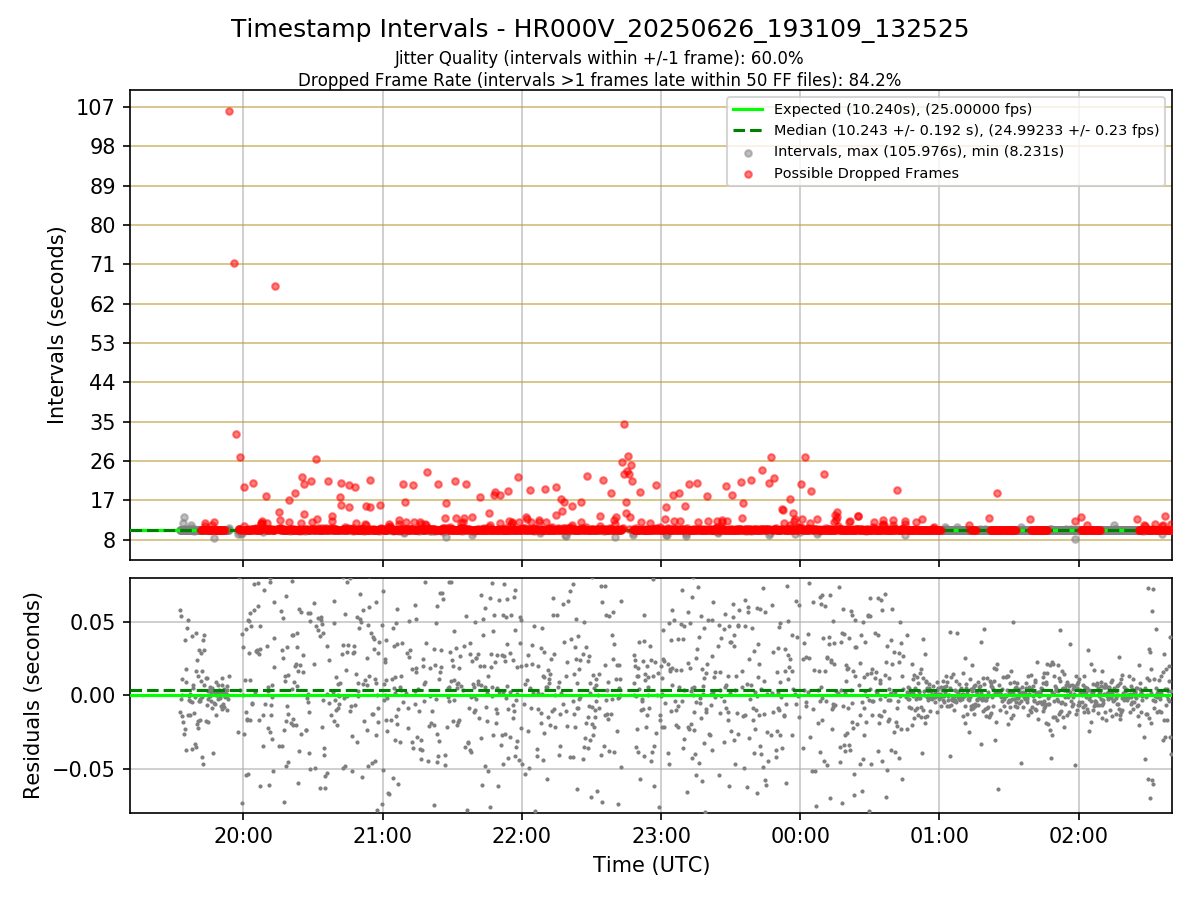Click the red point near 34 seconds before 23:00
The image size is (1200, 900).
[x=624, y=424]
